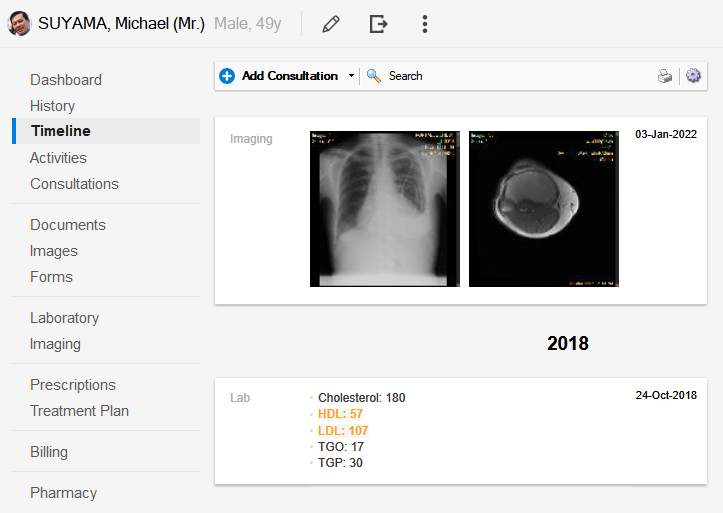Click the patient profile photo
Screen dimensions: 723x513
coord(19,24)
